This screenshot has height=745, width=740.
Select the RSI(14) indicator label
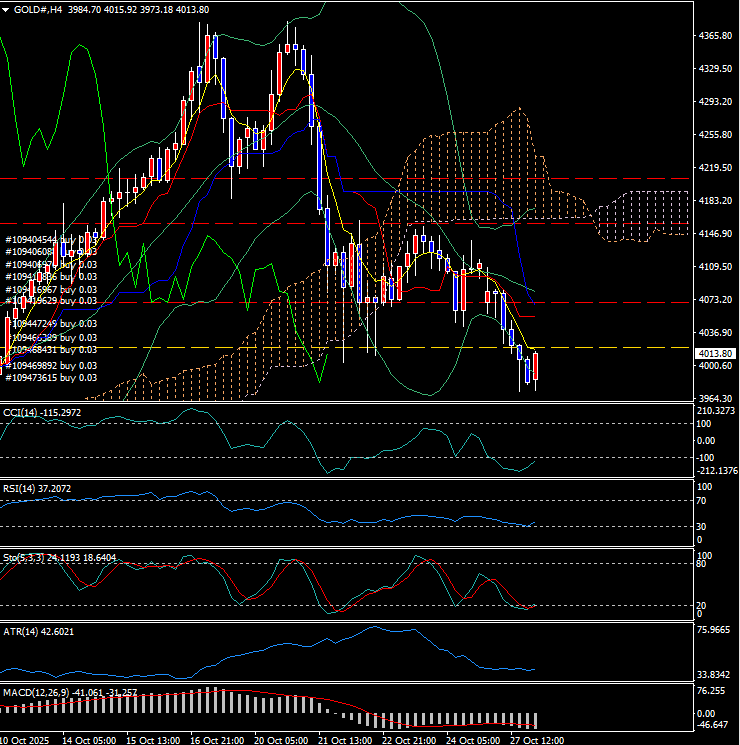coord(21,488)
